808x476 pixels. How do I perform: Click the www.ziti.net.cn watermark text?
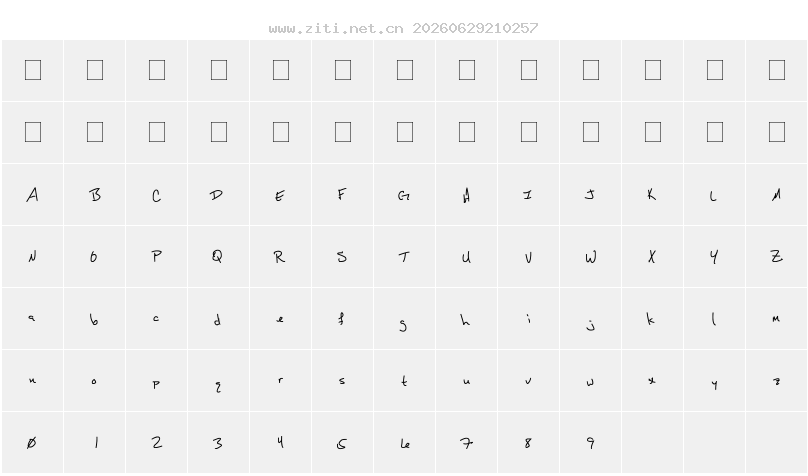(x=336, y=28)
